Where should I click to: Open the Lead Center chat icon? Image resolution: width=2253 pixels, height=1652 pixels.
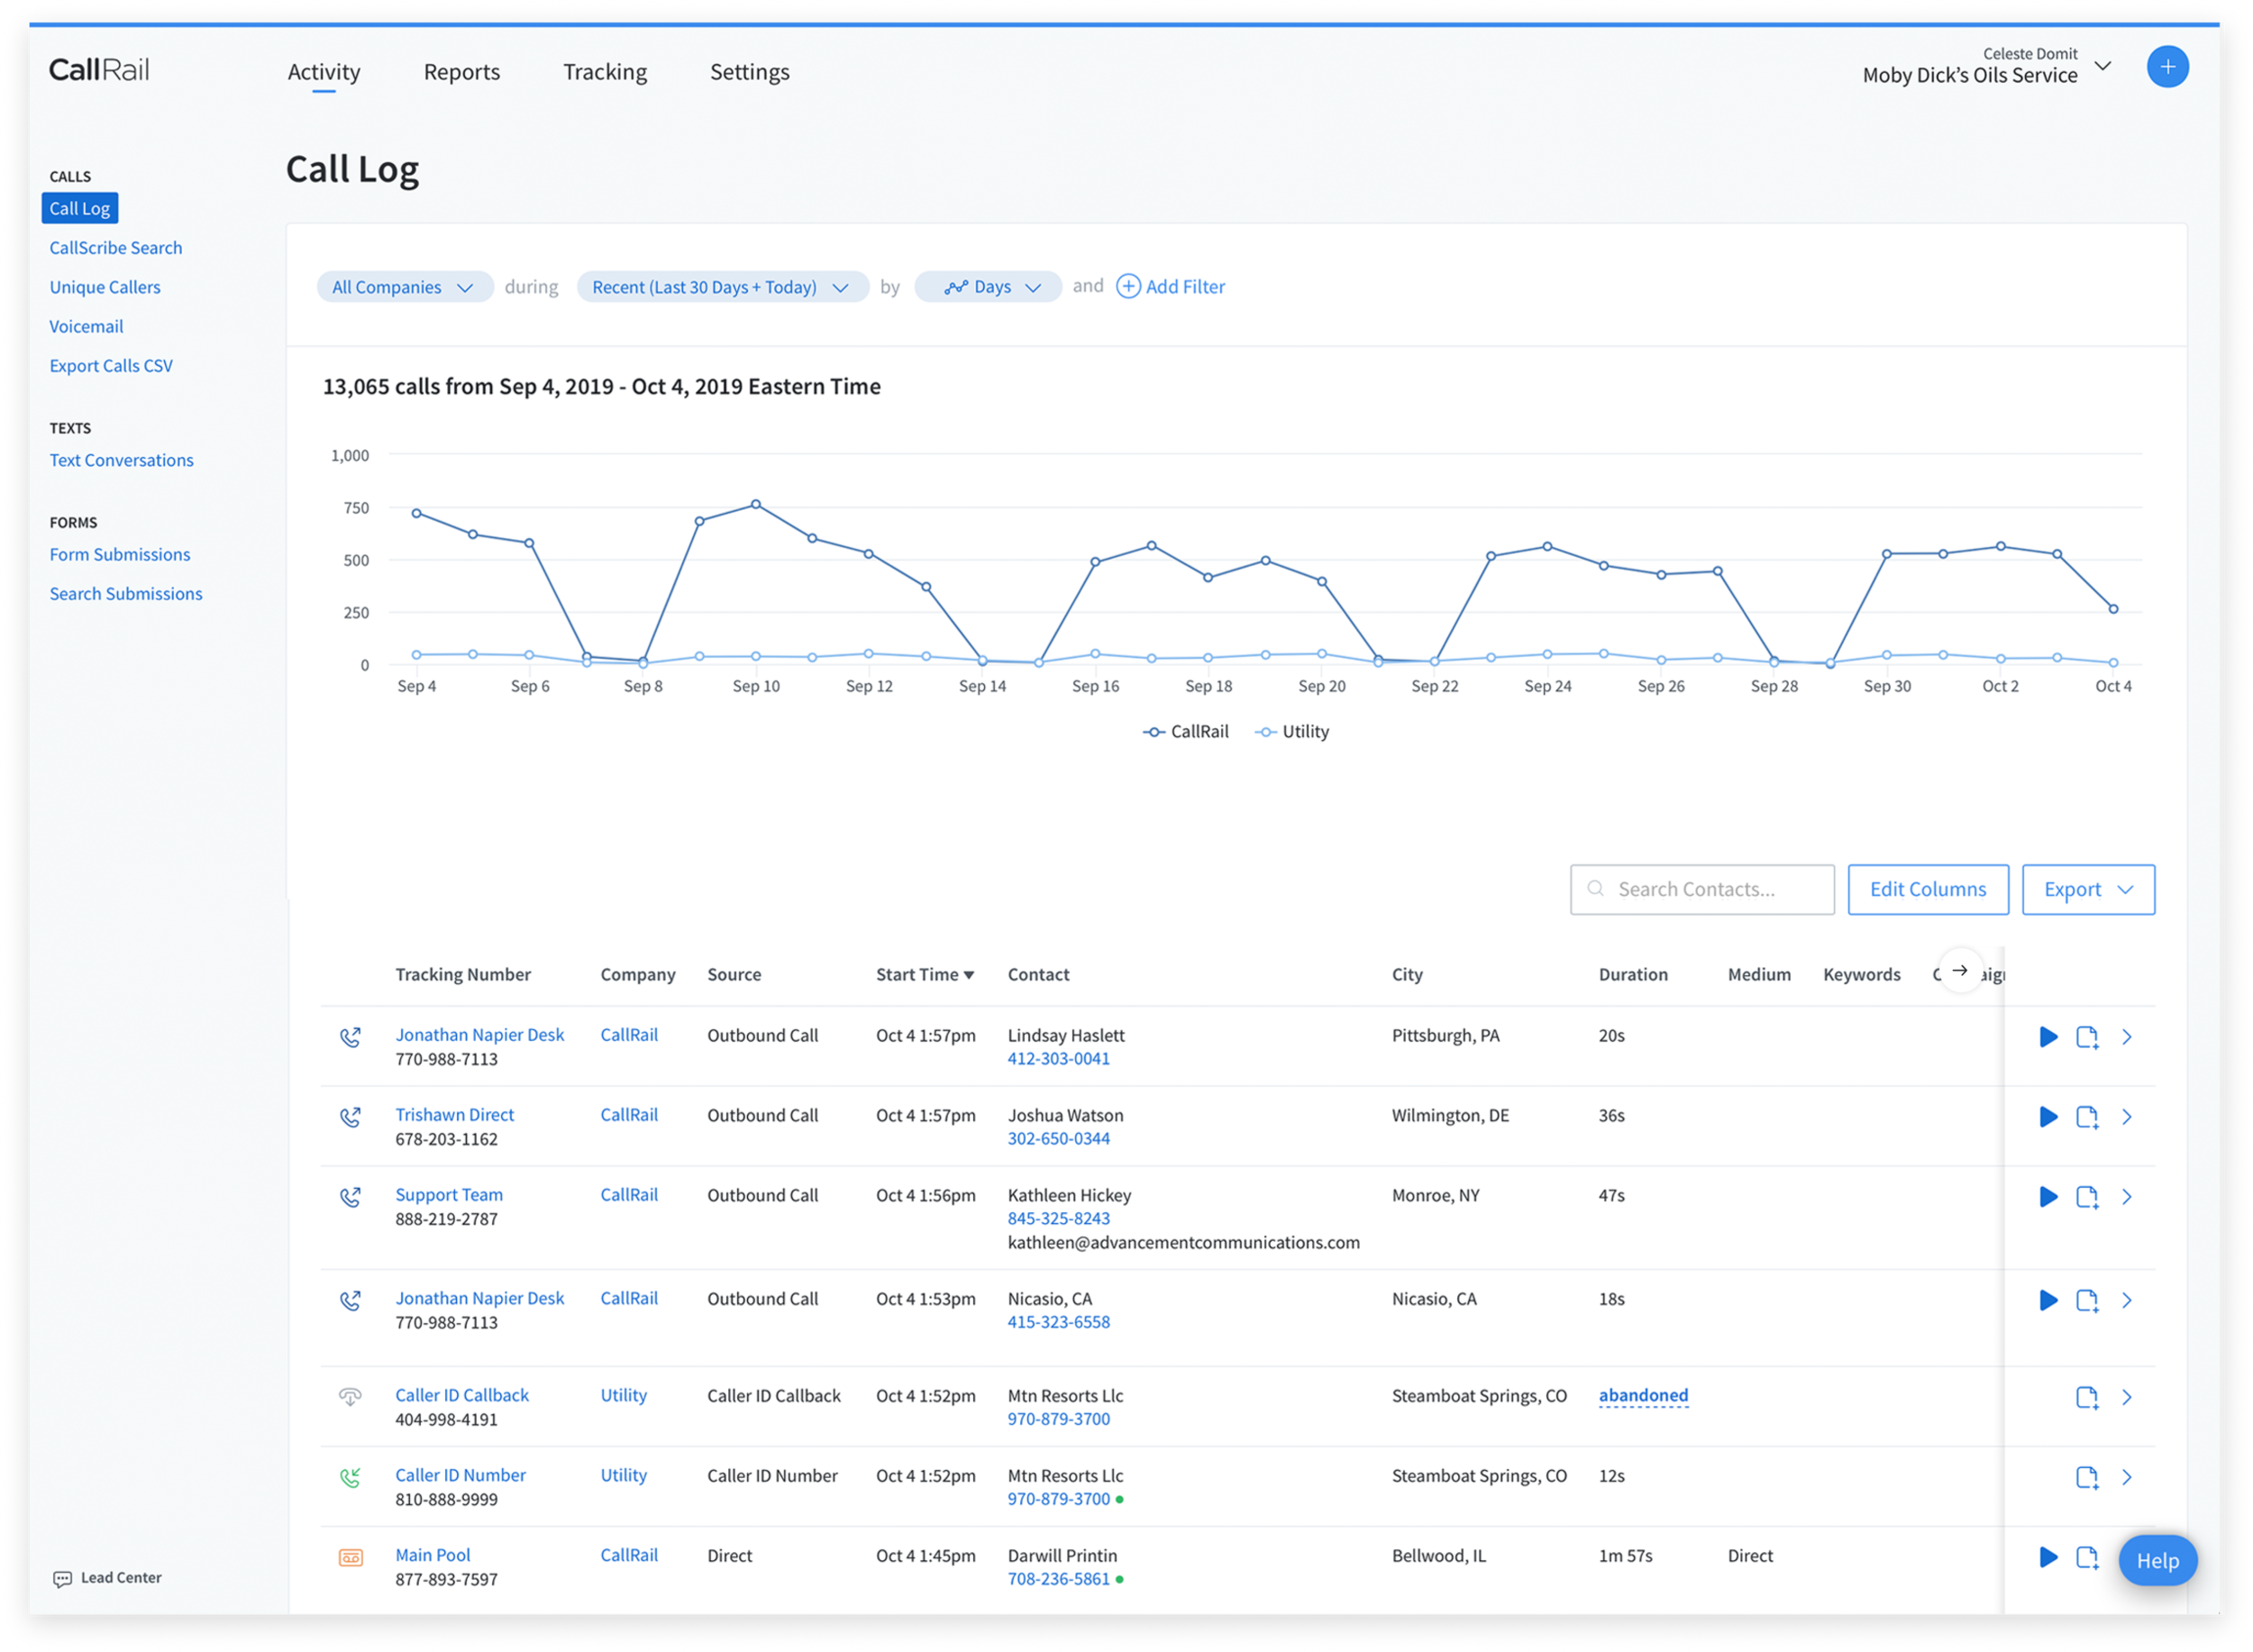(x=62, y=1578)
